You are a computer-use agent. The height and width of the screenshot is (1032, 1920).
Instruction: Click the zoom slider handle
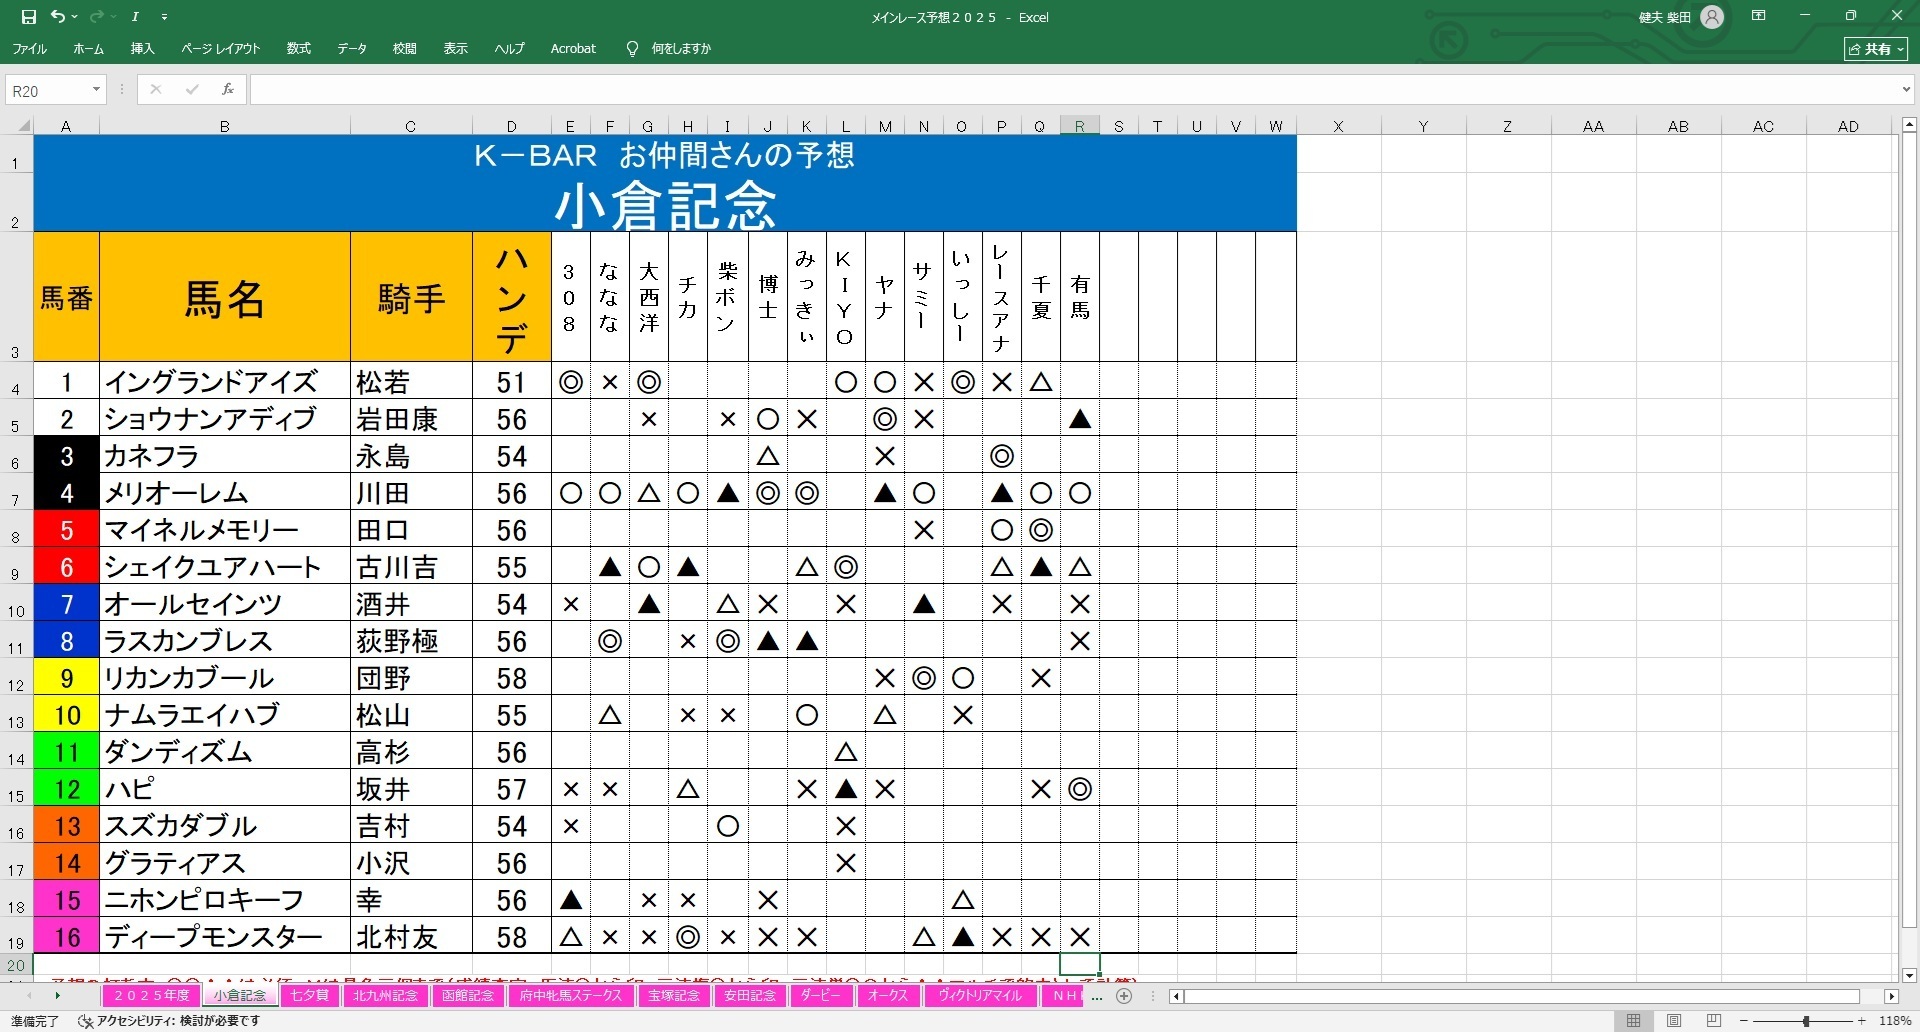click(1806, 1021)
